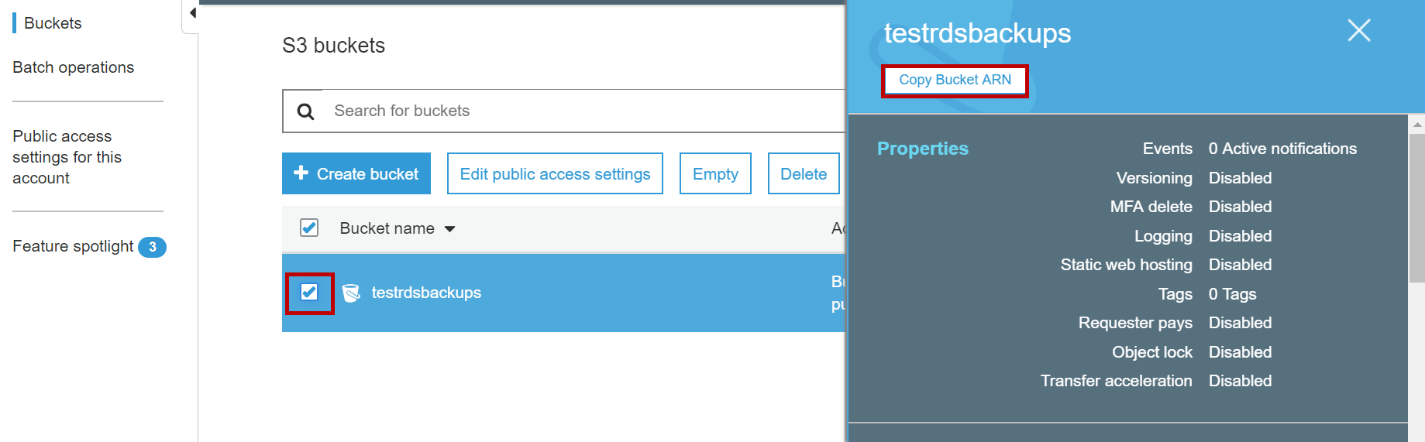
Task: Open Public access settings for this account
Action: click(67, 157)
